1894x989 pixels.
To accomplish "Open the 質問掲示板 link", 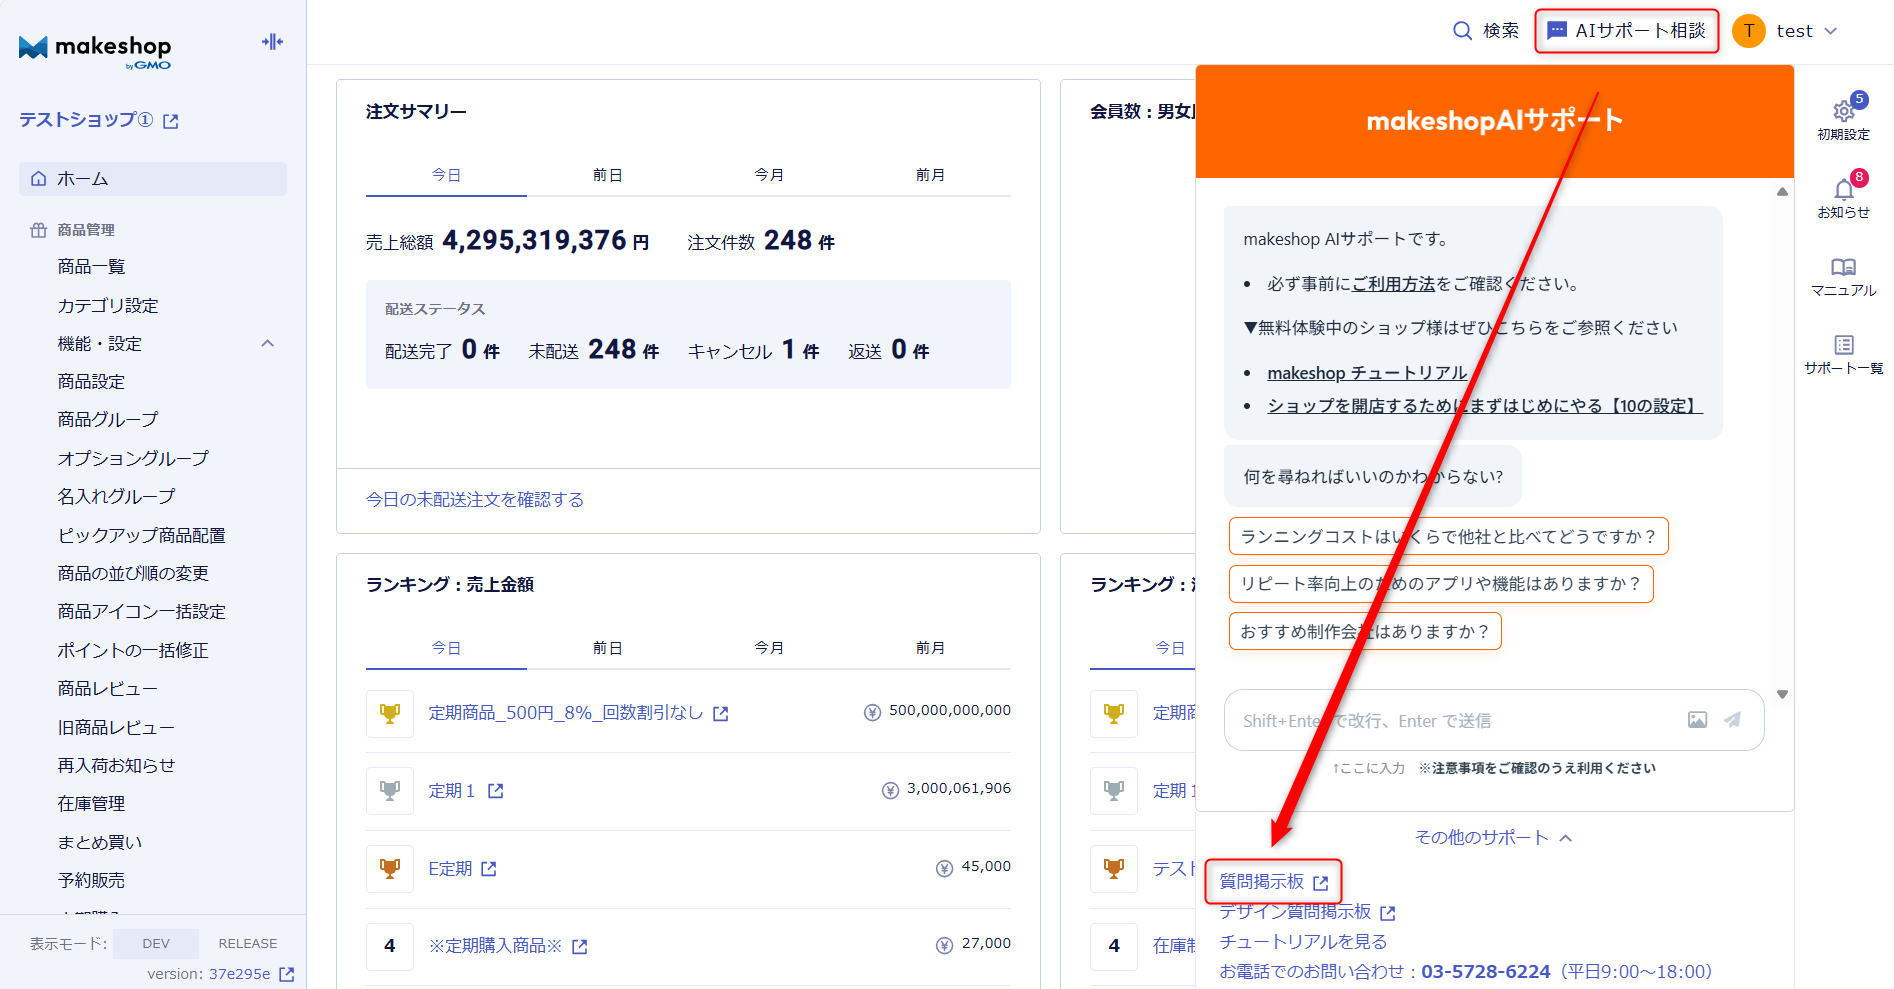I will (1262, 882).
